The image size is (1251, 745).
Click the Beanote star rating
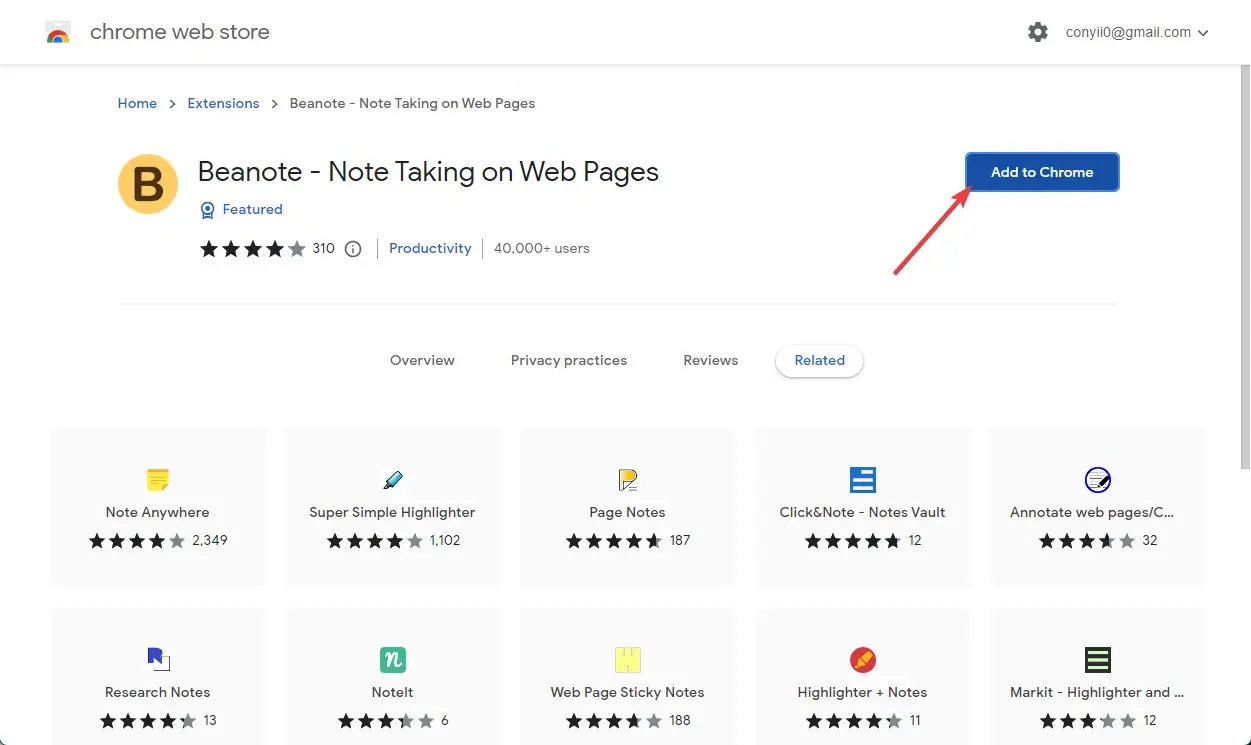(253, 249)
